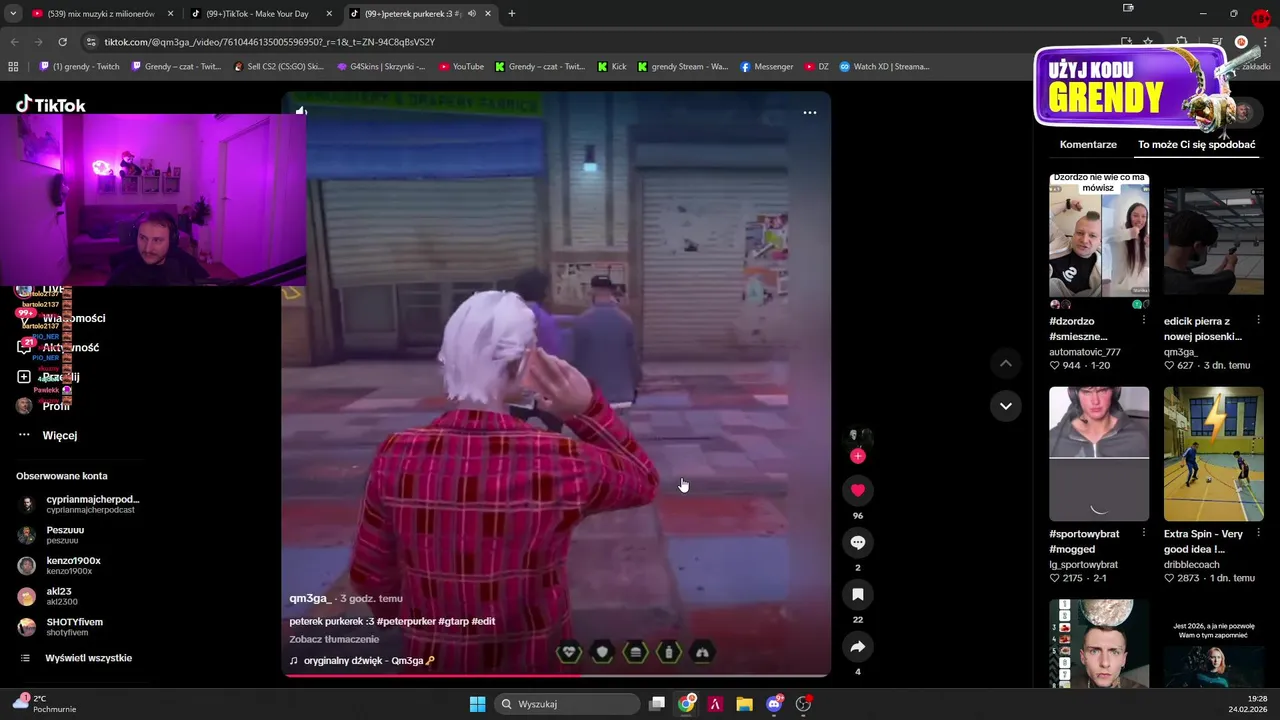Like the video with the heart icon
The image size is (1280, 720).
(x=857, y=490)
